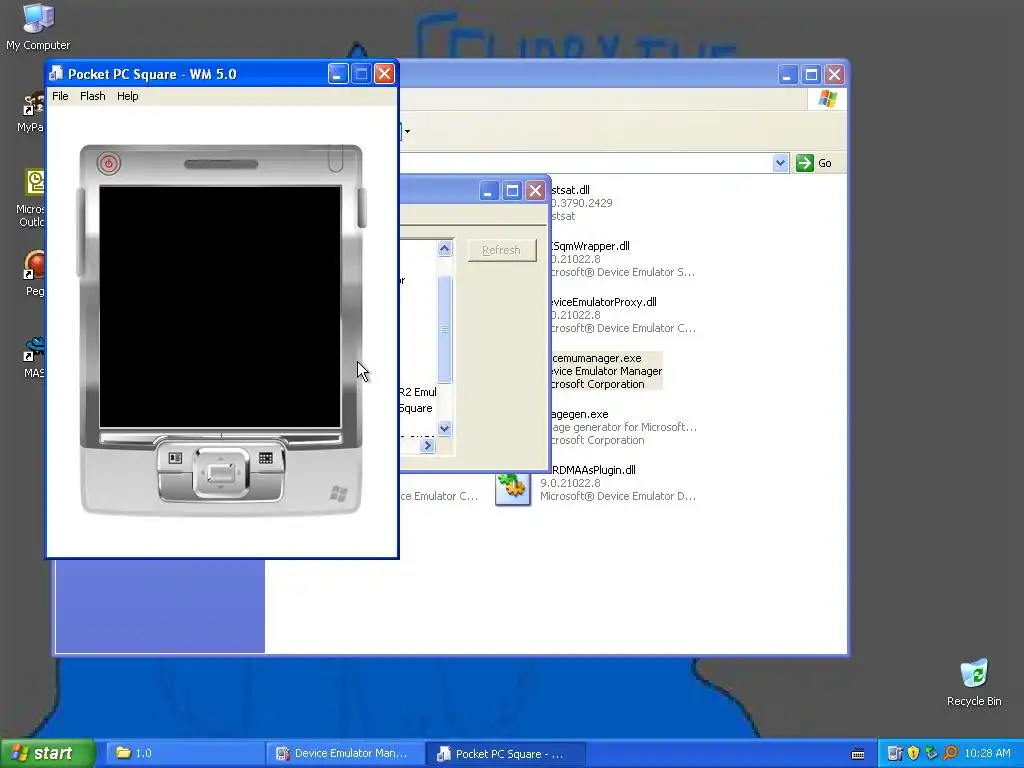The height and width of the screenshot is (768, 1024).
Task: Maximize the Explorer window behind the emulator
Action: click(811, 74)
